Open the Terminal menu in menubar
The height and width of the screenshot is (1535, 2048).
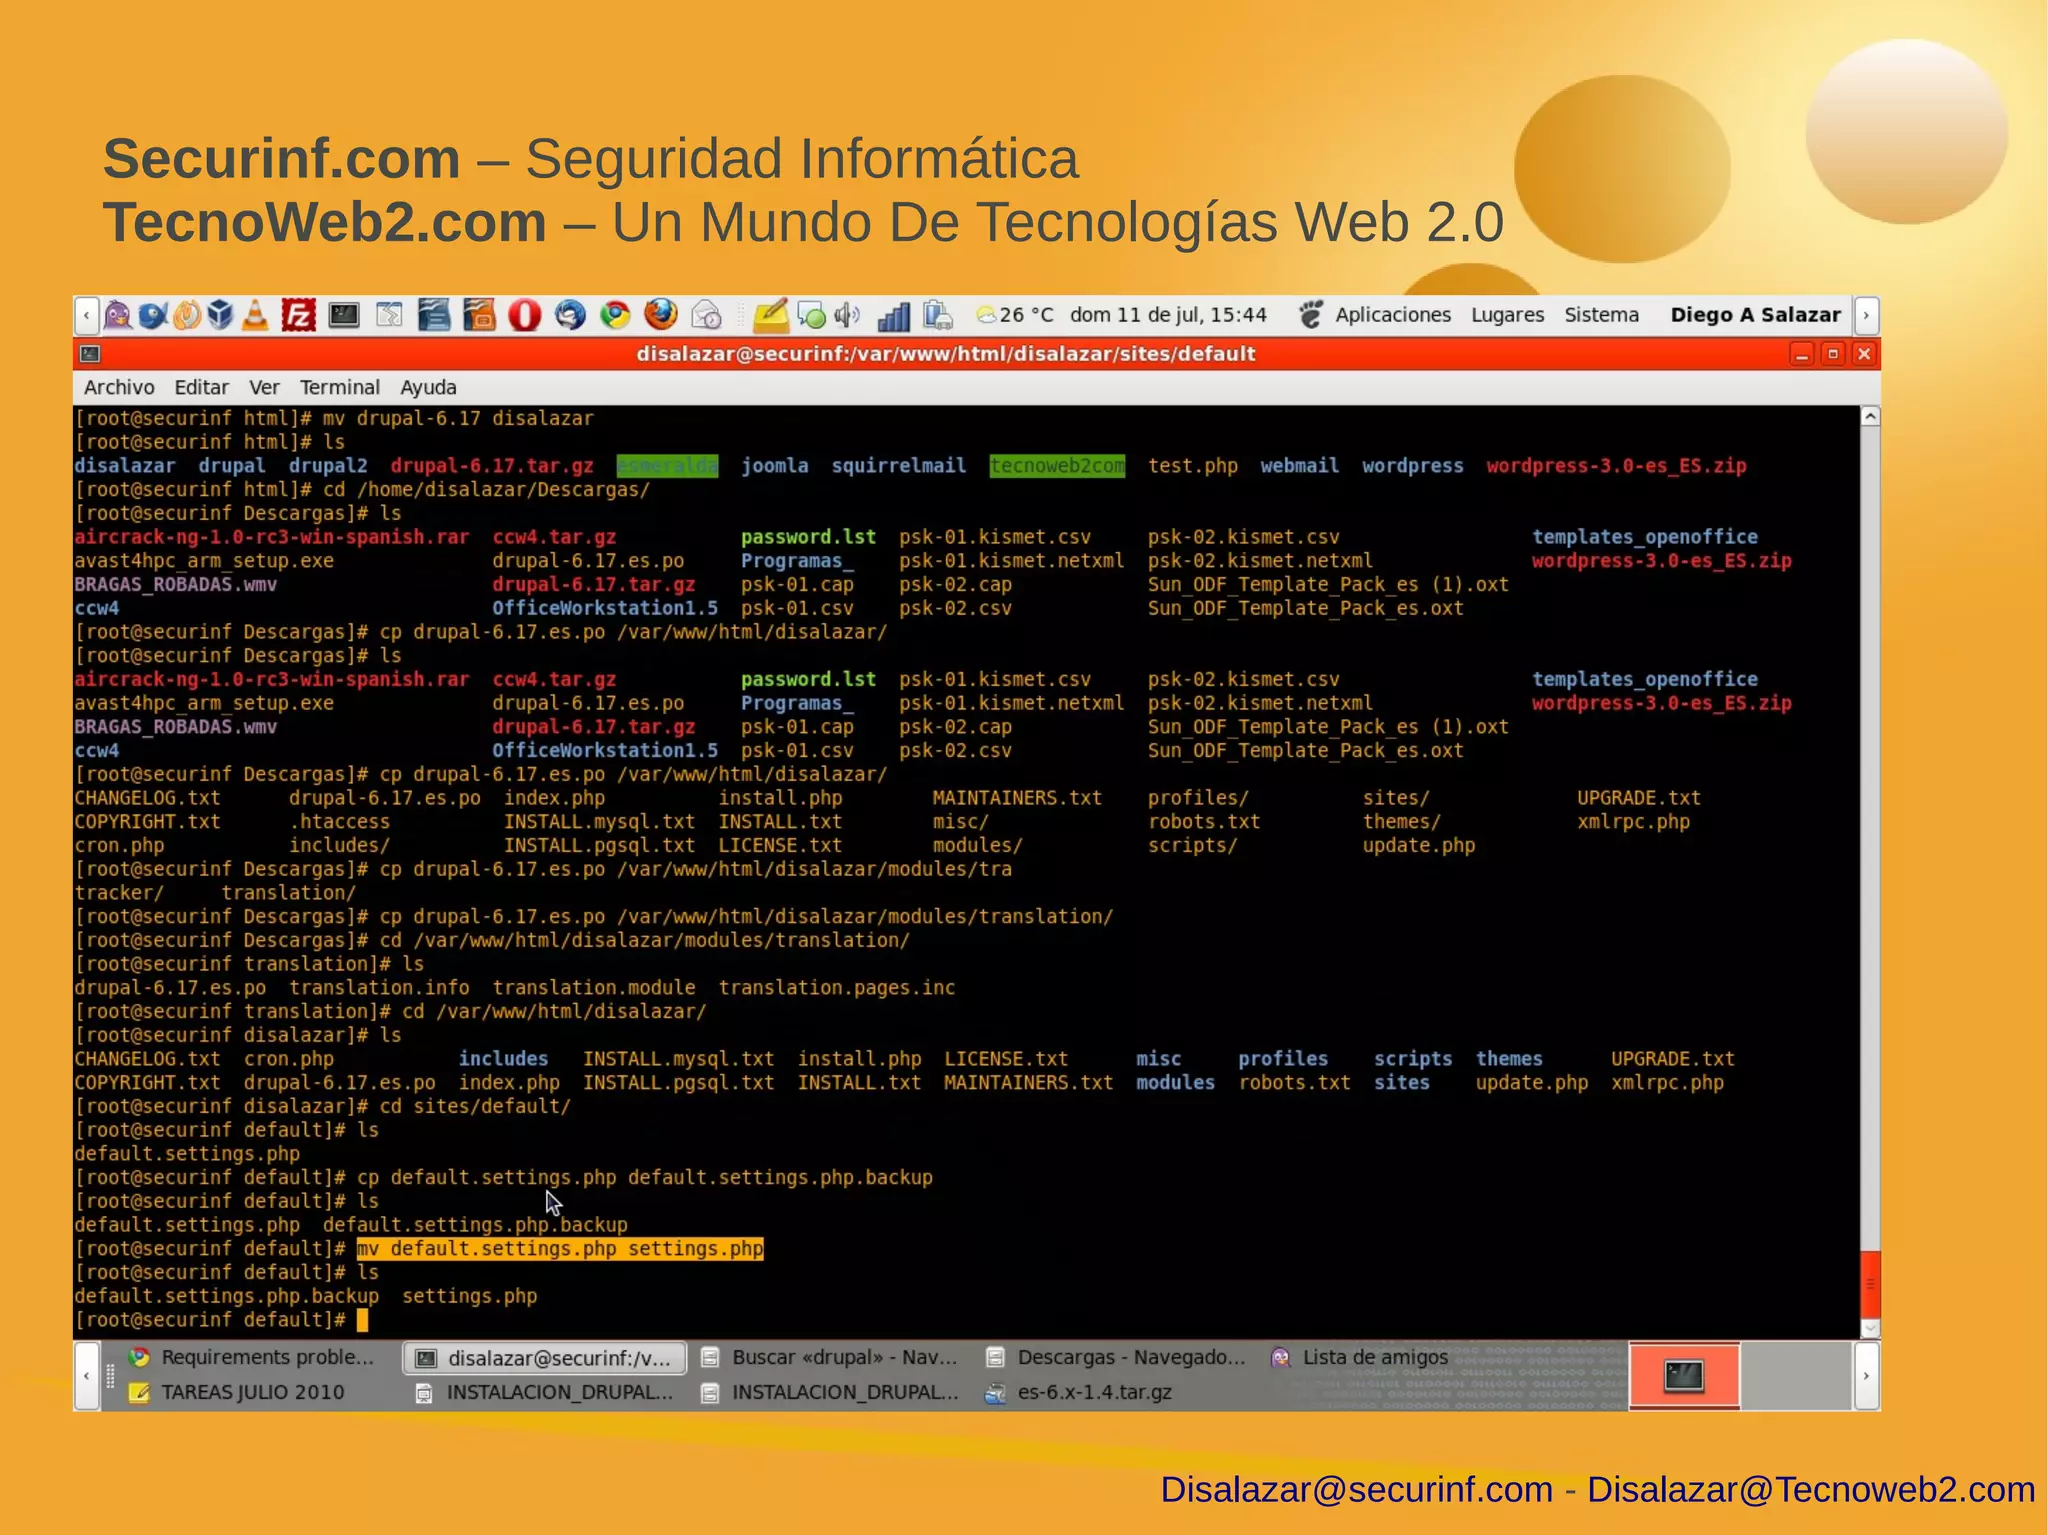339,387
